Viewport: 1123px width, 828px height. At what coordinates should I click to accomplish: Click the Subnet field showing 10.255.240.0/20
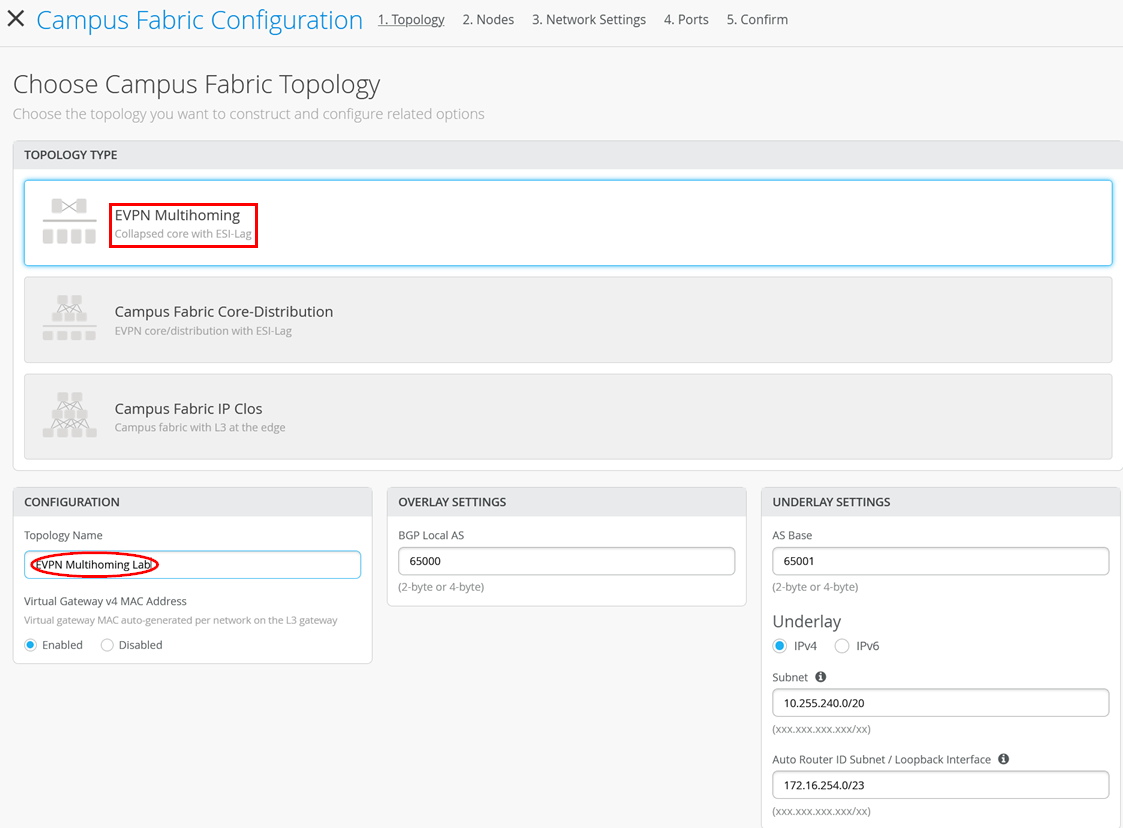(x=940, y=703)
